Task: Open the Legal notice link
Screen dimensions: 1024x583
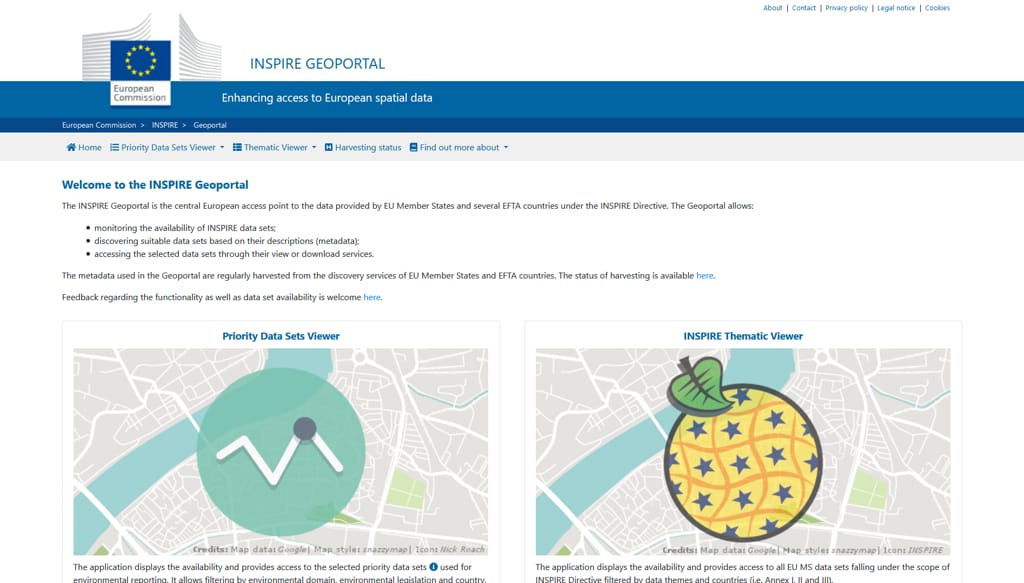Action: point(896,8)
